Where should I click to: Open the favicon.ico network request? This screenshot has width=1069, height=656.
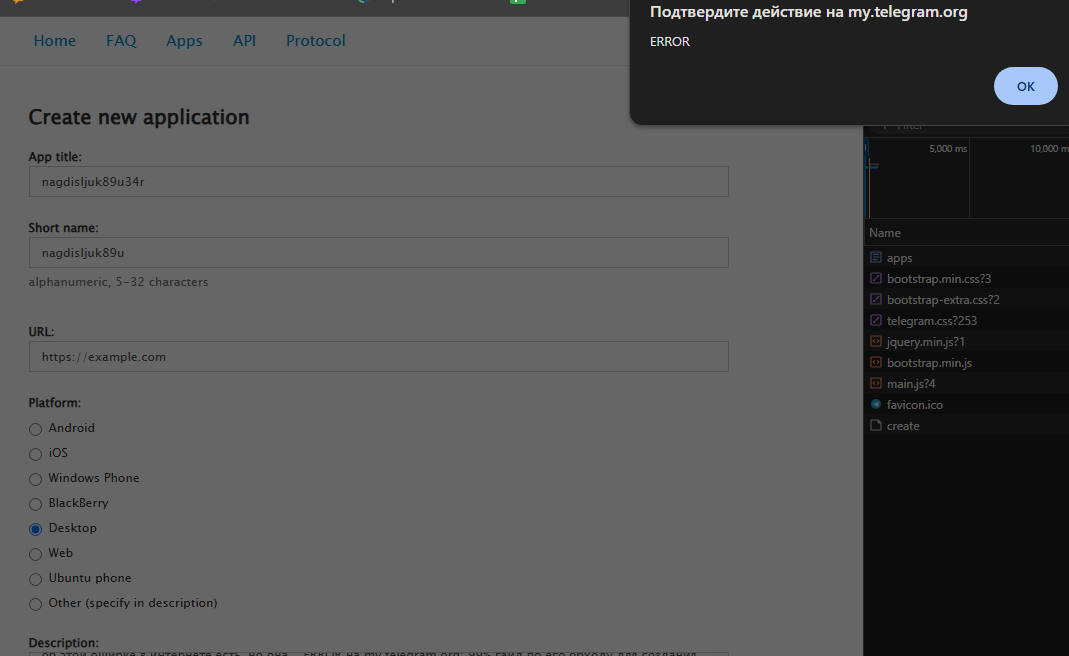pyautogui.click(x=966, y=404)
